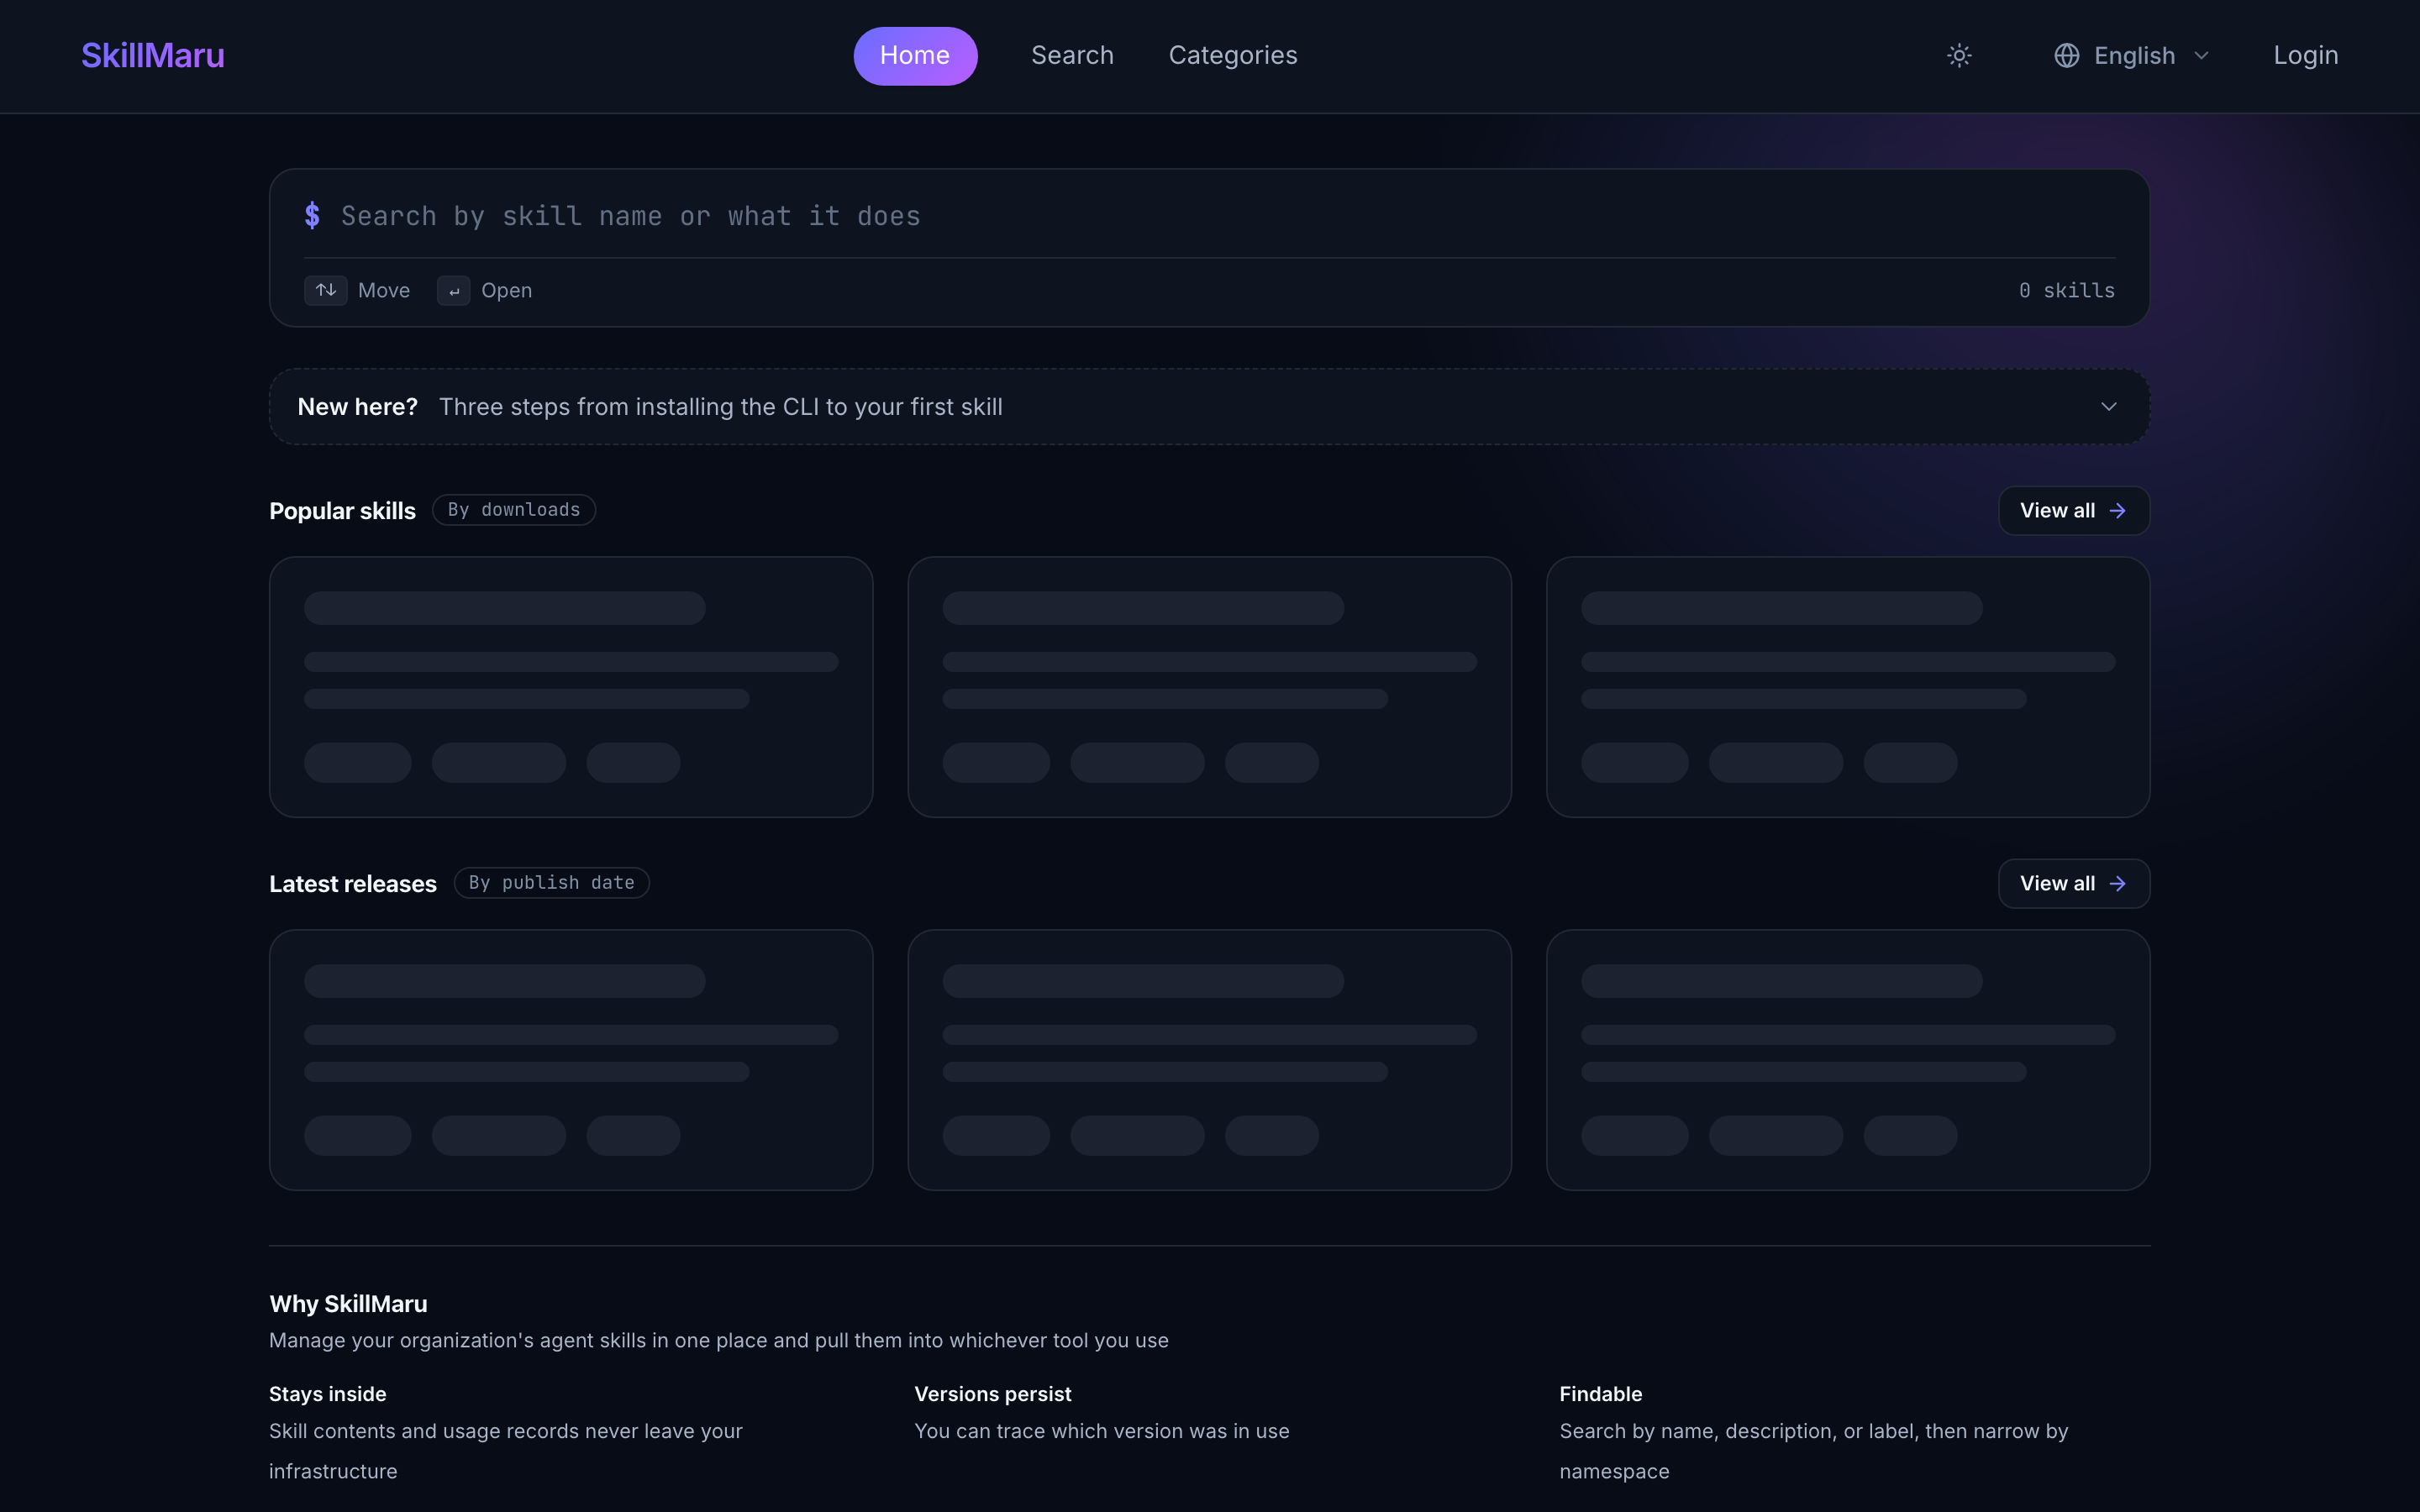Open the English language dropdown
Screen dimensions: 2420x1512
pyautogui.click(x=2131, y=56)
